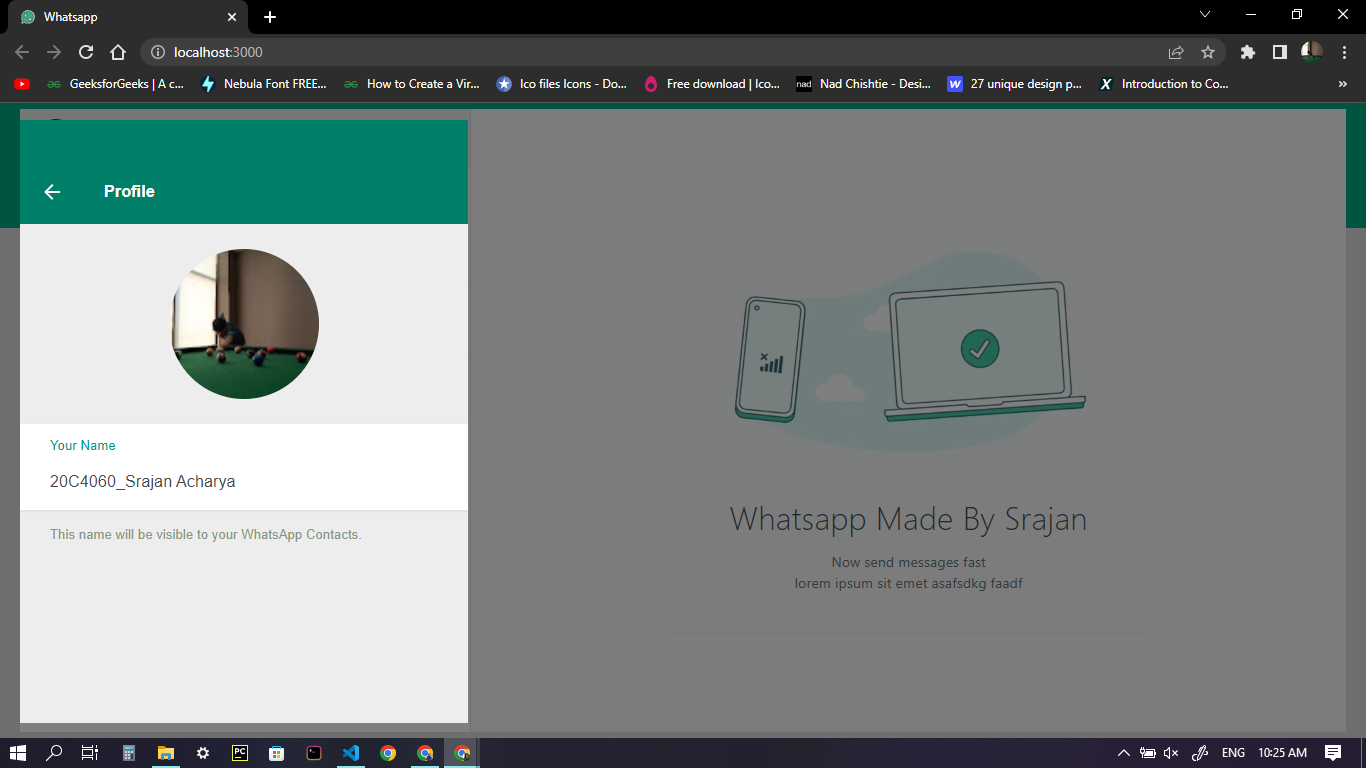Open Microsoft Store from taskbar
This screenshot has height=768, width=1366.
click(x=277, y=753)
